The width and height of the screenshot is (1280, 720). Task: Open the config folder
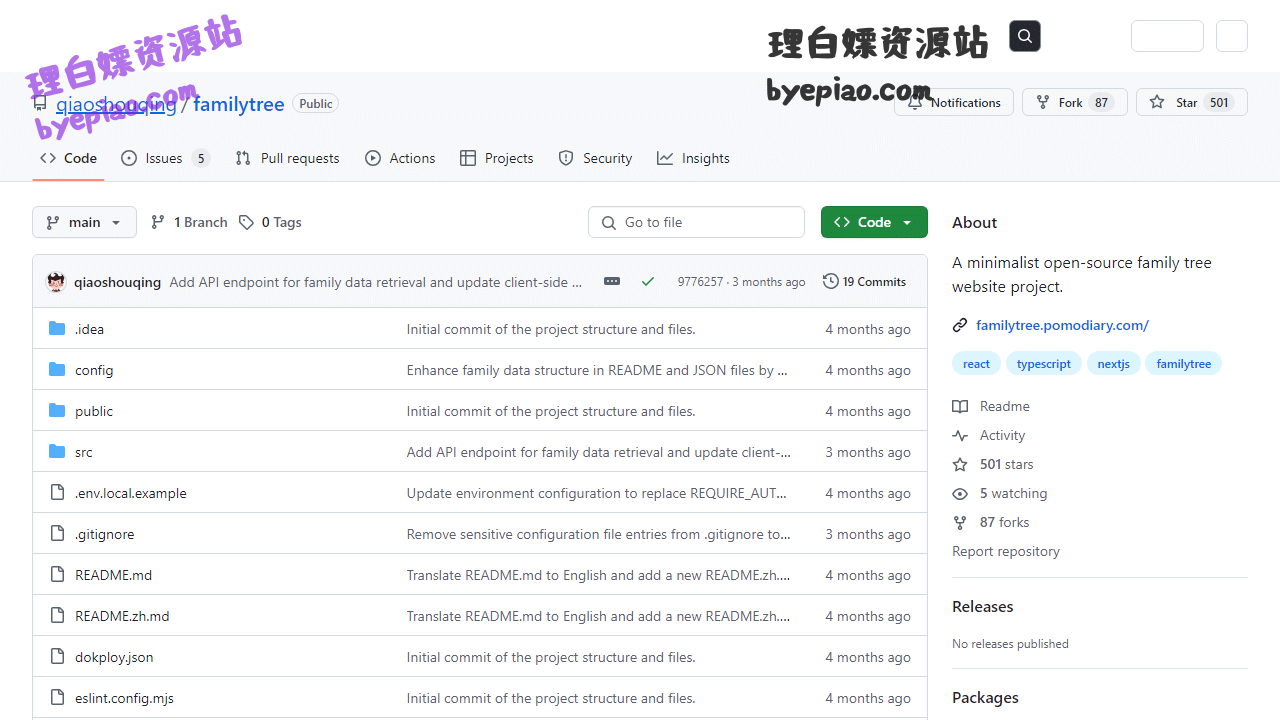[x=94, y=370]
